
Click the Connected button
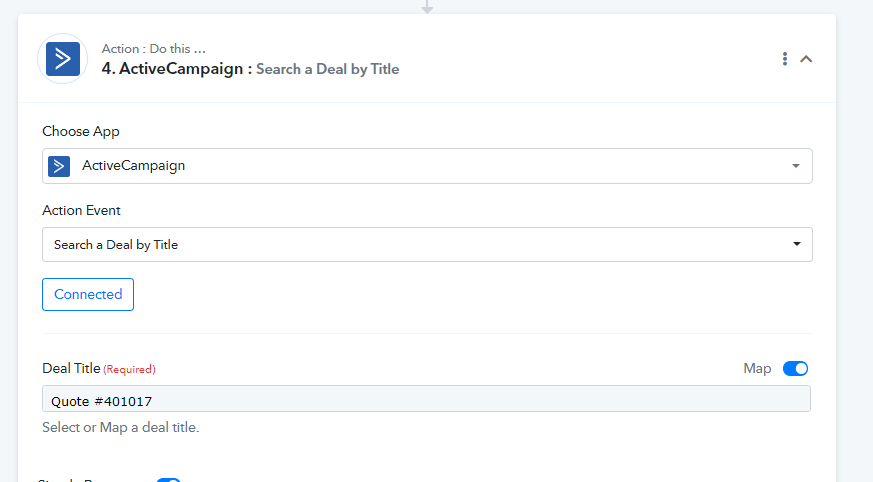point(88,294)
